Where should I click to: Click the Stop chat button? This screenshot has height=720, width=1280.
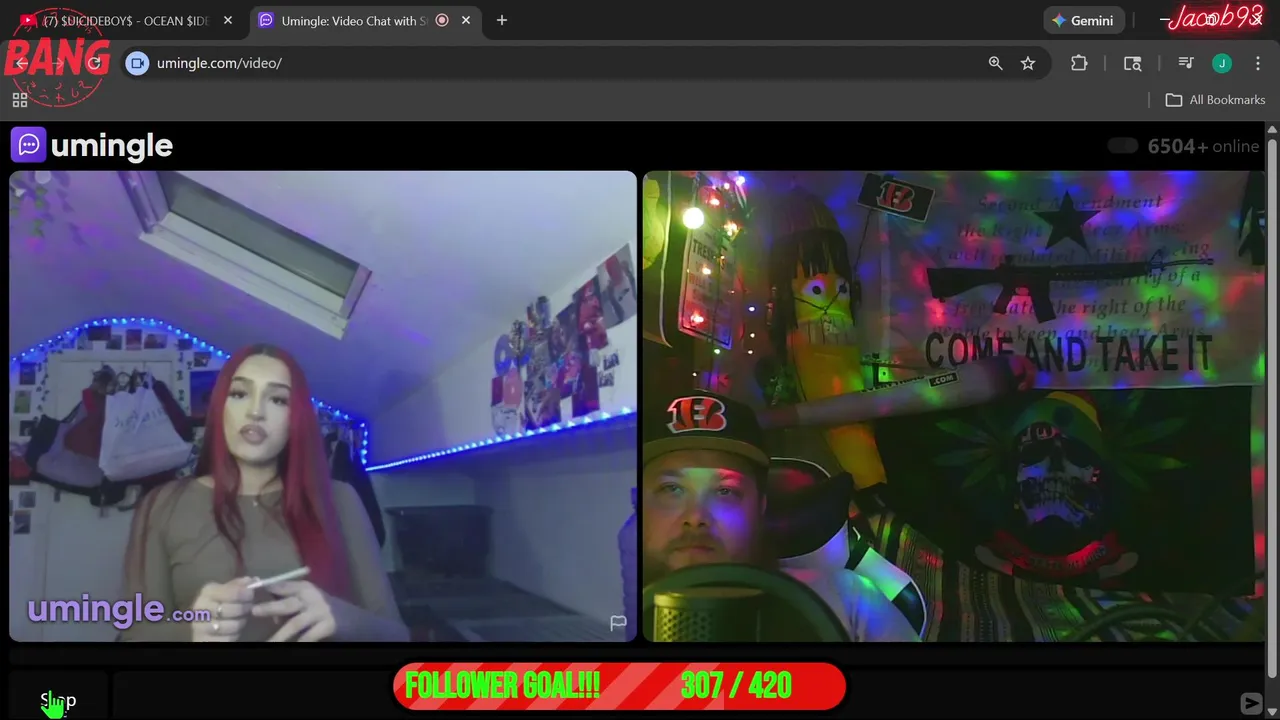pos(58,700)
